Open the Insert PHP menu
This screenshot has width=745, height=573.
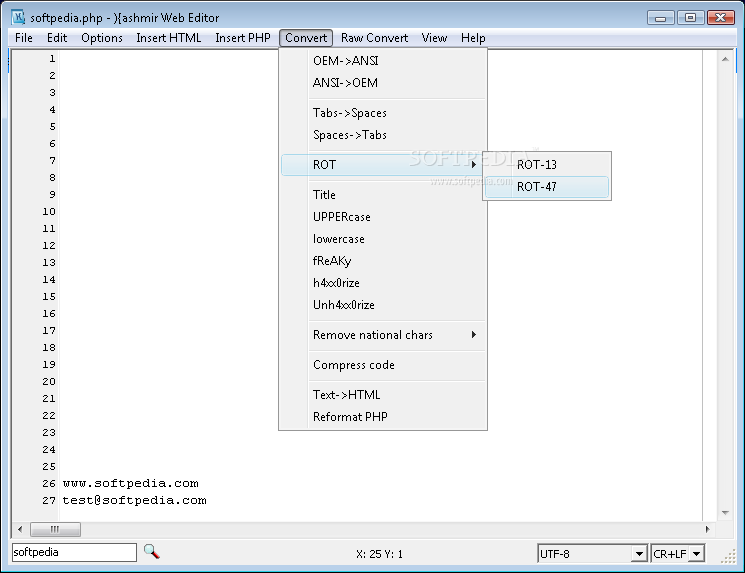243,38
